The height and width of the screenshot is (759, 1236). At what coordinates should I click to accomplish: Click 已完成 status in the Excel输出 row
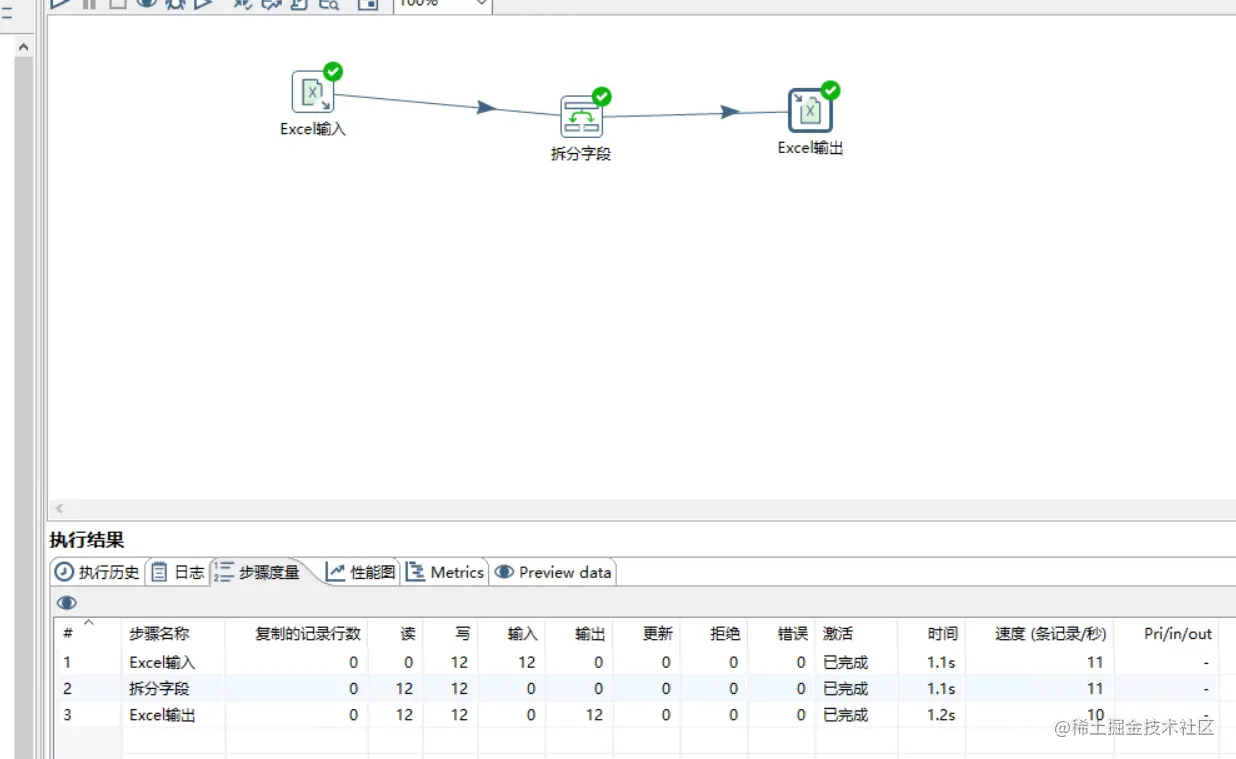(846, 715)
